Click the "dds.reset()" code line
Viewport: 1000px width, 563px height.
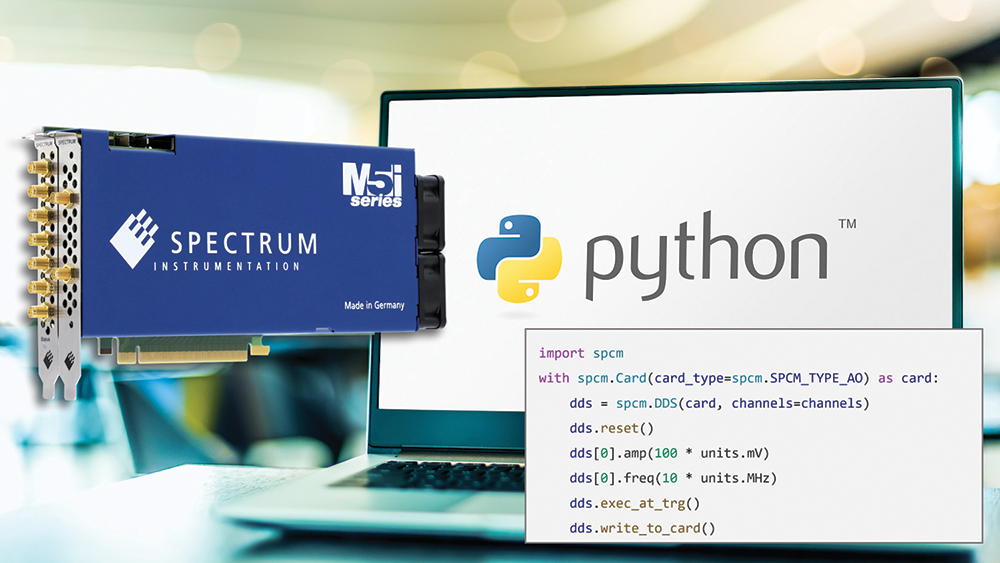612,428
